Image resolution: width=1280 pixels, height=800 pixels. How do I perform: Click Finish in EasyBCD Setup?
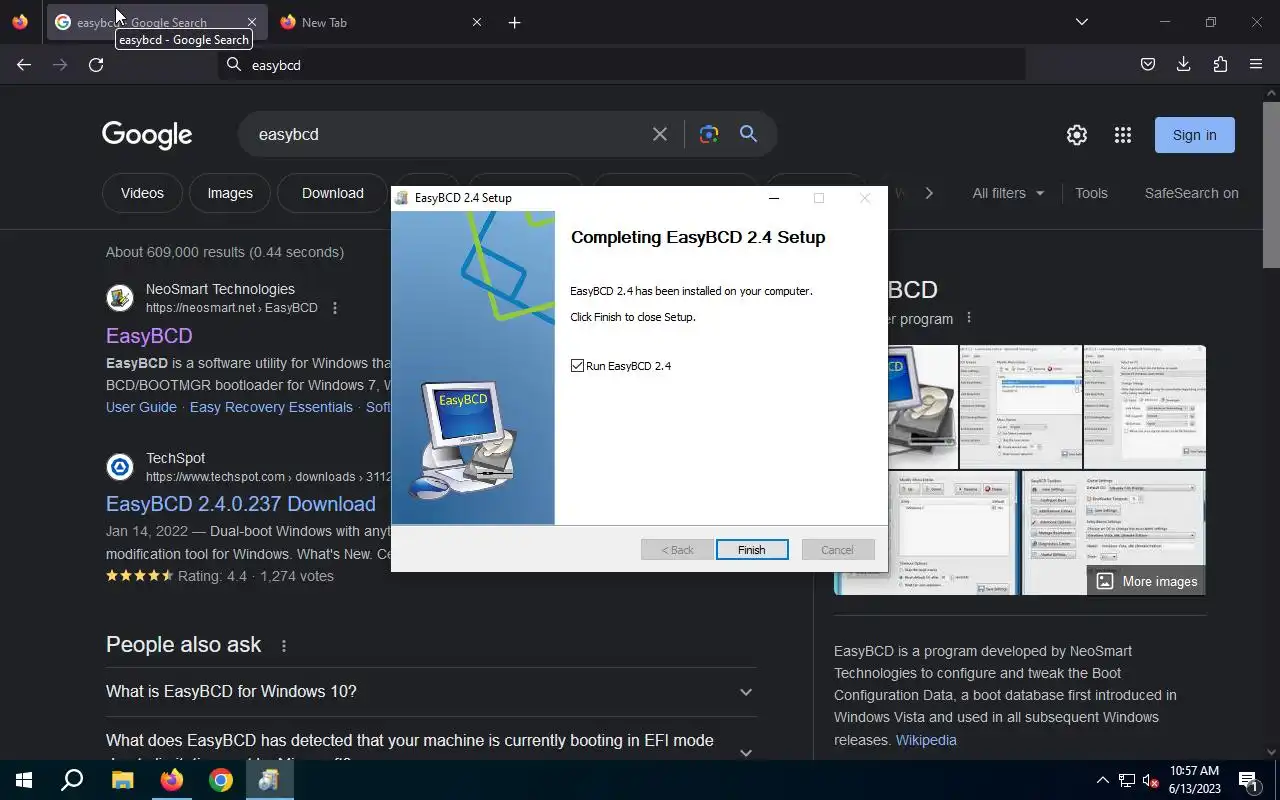click(752, 550)
